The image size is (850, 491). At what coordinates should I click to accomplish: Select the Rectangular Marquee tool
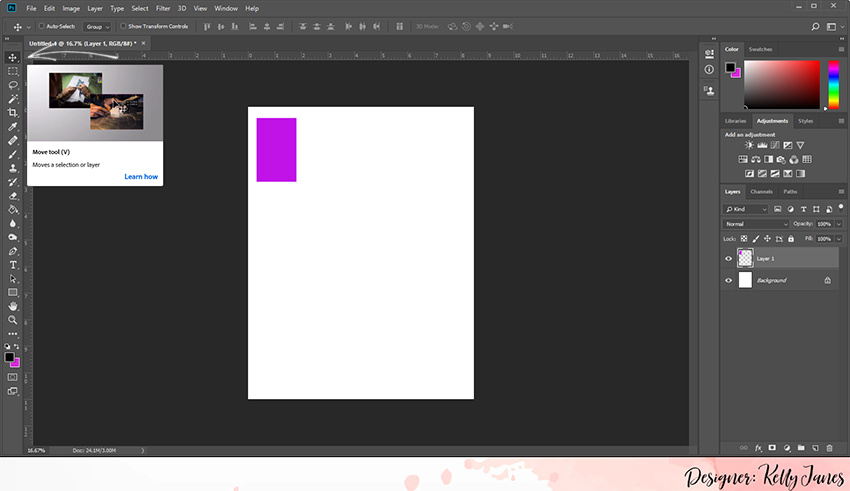click(x=12, y=72)
